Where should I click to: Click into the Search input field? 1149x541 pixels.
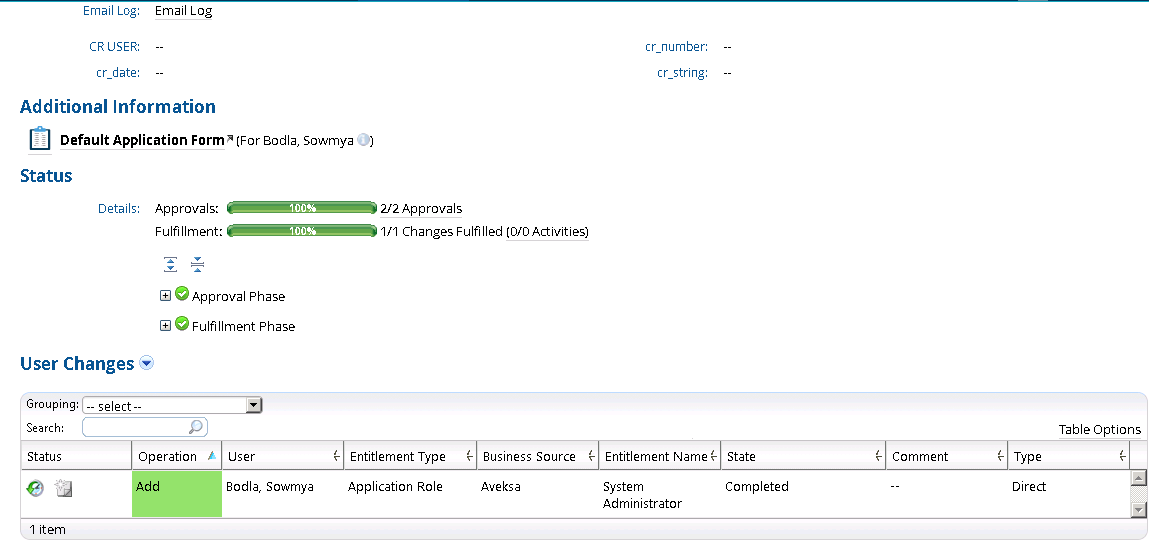pyautogui.click(x=135, y=427)
